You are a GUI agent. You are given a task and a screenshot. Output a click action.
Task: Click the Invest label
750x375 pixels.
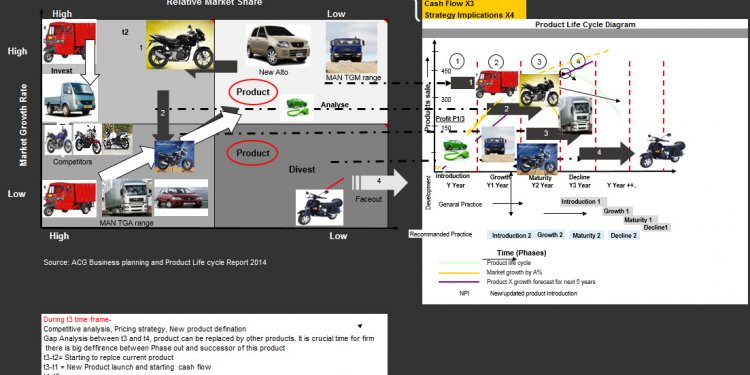pyautogui.click(x=62, y=71)
